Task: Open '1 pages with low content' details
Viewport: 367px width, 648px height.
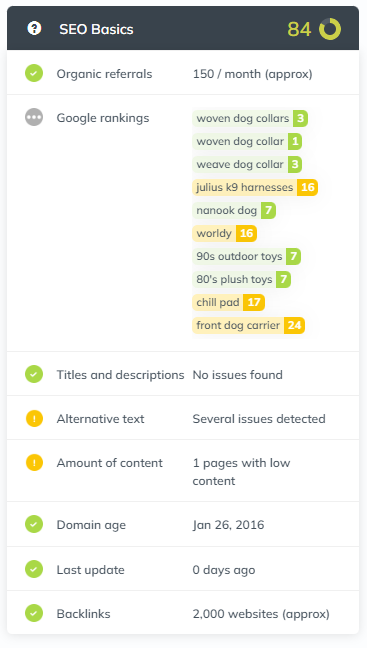Action: [x=241, y=472]
